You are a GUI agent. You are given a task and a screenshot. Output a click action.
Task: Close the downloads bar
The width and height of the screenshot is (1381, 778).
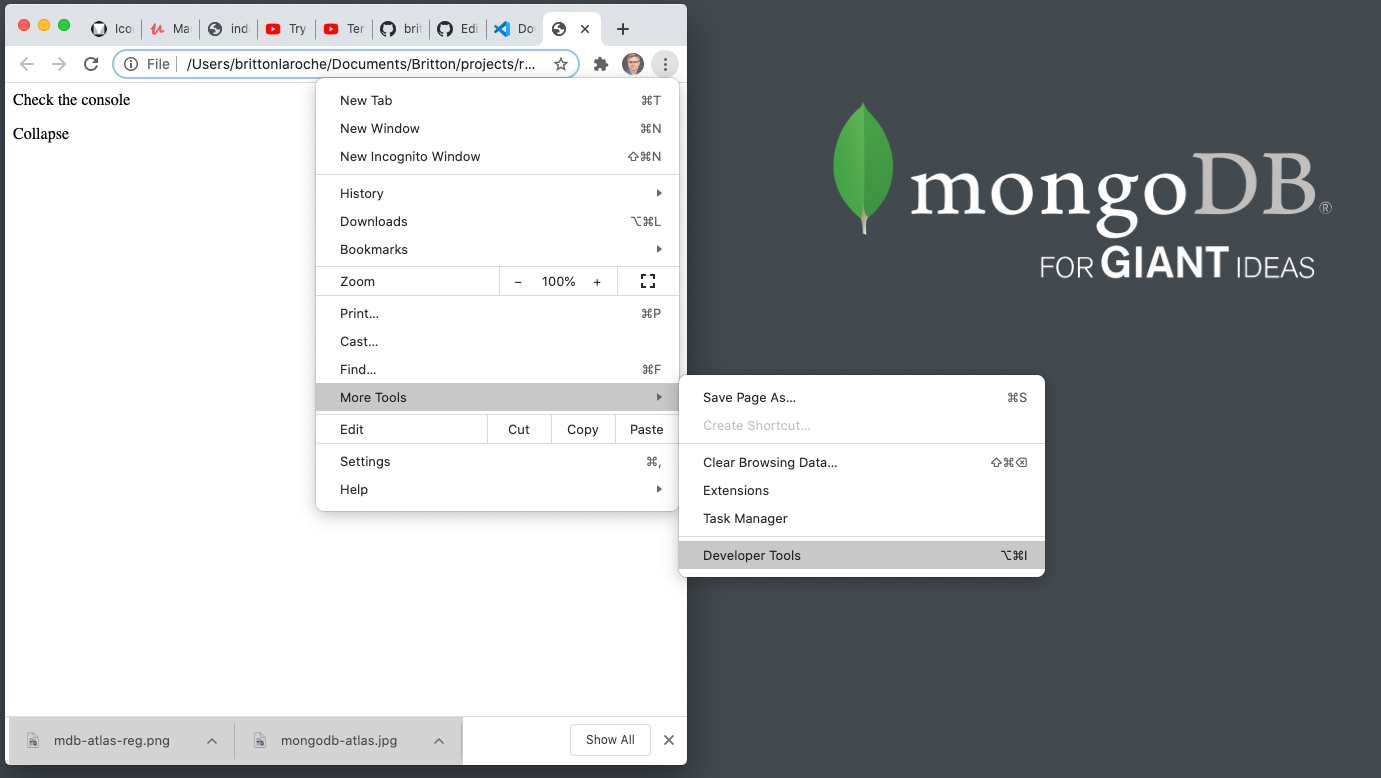coord(669,740)
